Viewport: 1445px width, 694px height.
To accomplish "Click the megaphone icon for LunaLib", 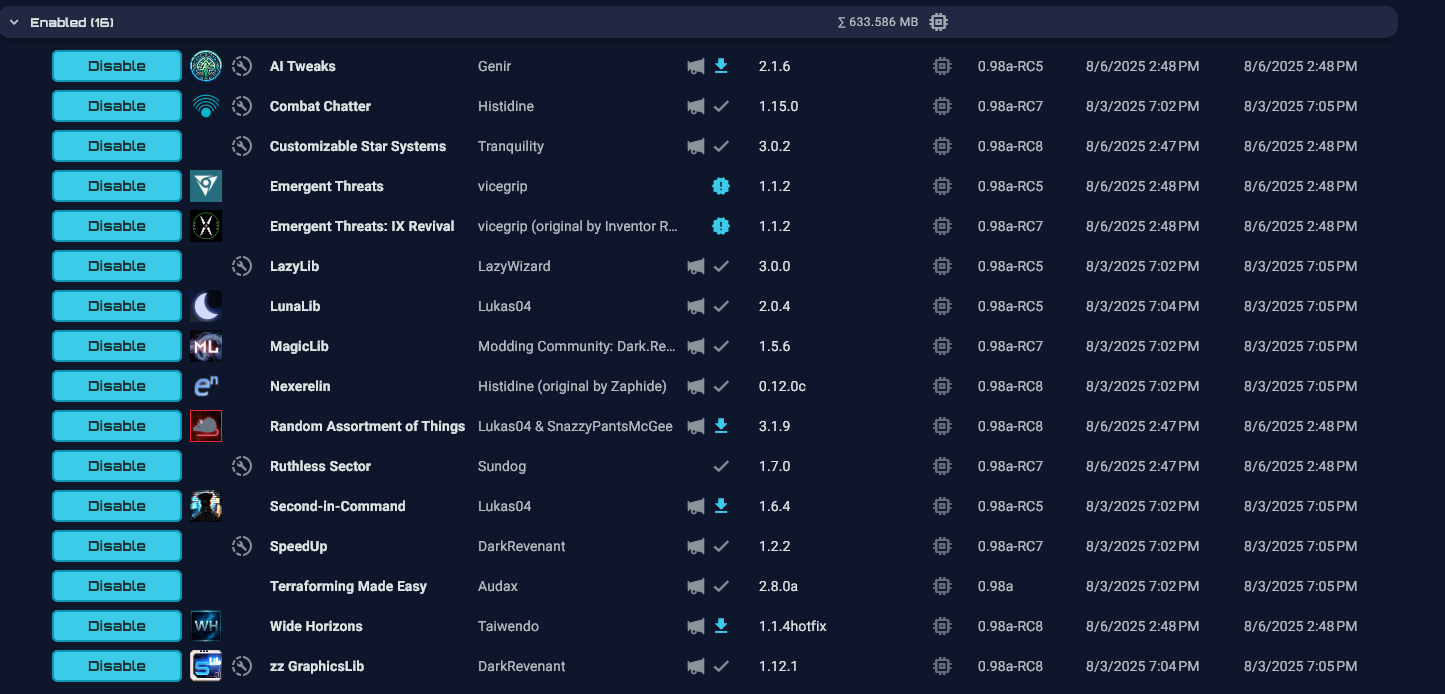I will tap(696, 306).
